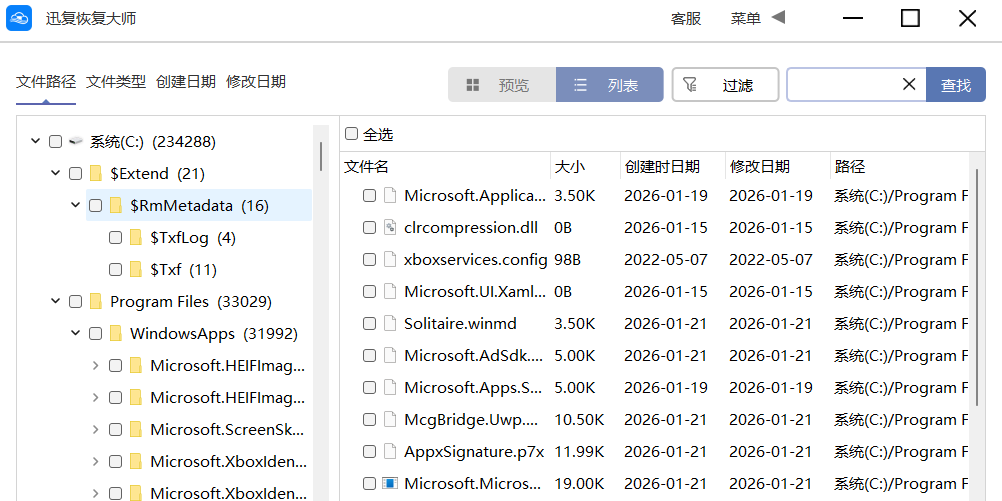Screen dimensions: 1002x501
Task: Collapse the $Extend folder node
Action: coord(56,174)
